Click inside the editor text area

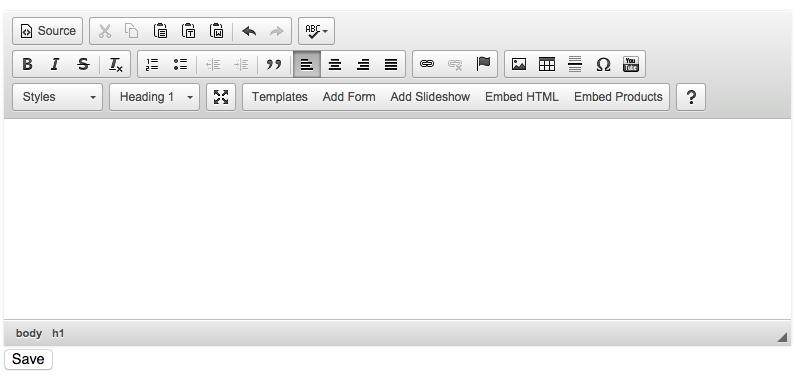click(397, 219)
